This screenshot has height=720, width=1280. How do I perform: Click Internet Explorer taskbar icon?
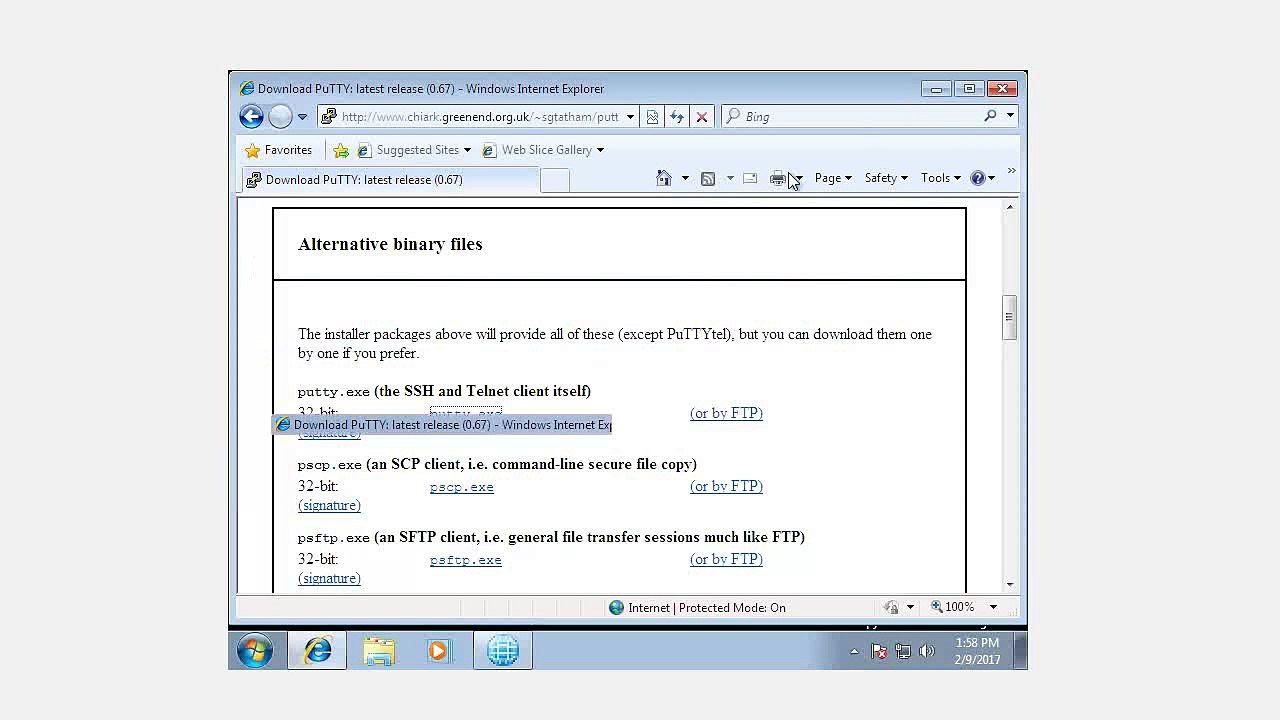(x=318, y=651)
